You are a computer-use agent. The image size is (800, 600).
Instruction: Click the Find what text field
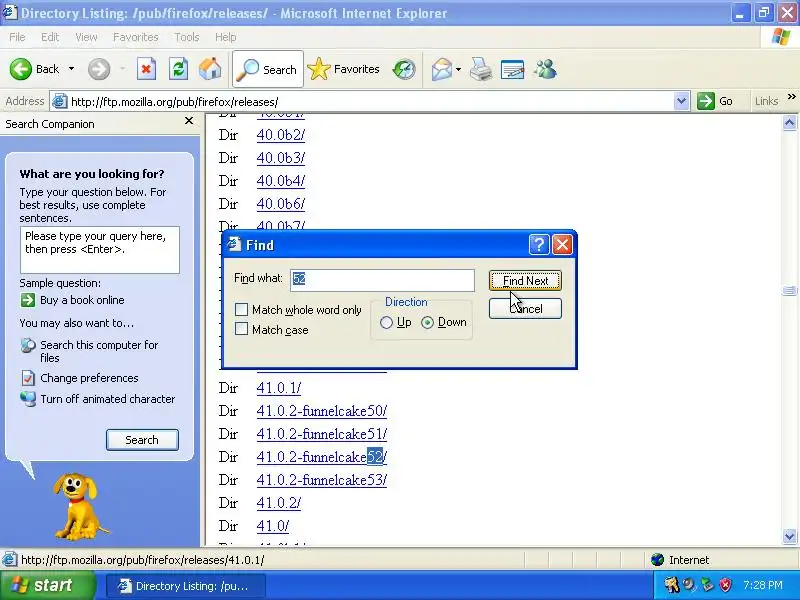pyautogui.click(x=382, y=280)
